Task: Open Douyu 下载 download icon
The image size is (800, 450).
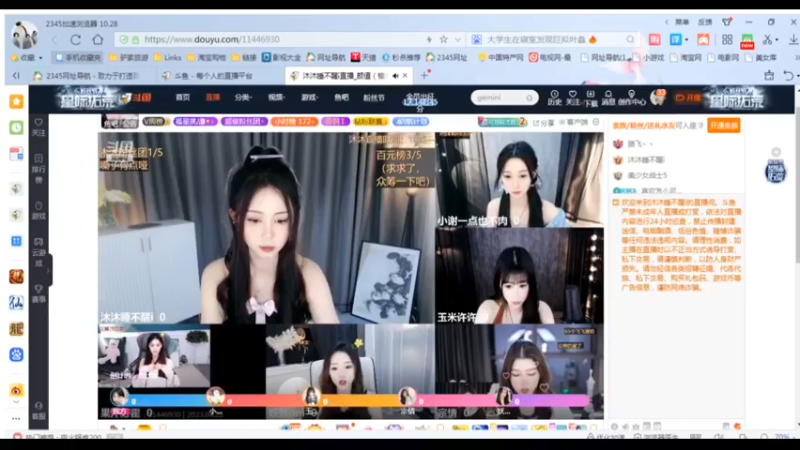Action: click(x=590, y=98)
